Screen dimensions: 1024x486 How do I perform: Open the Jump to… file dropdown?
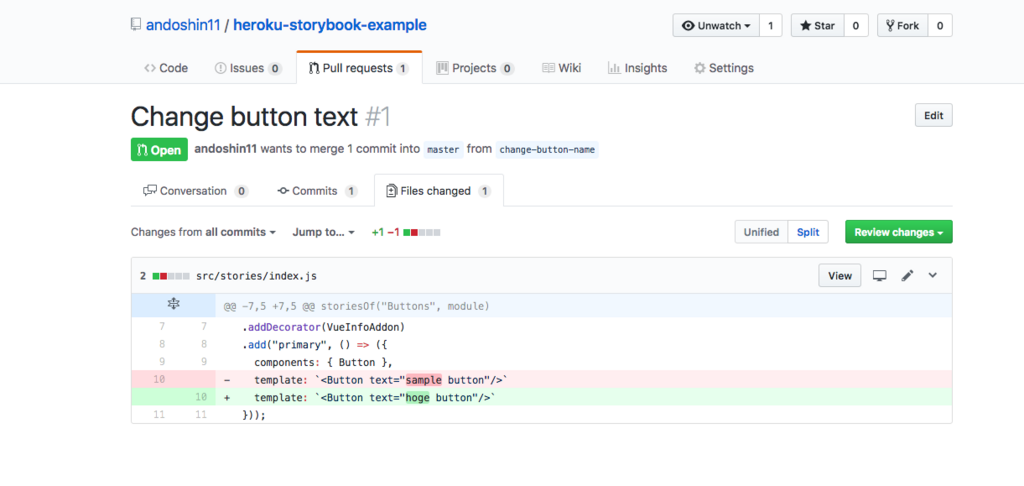[x=323, y=232]
